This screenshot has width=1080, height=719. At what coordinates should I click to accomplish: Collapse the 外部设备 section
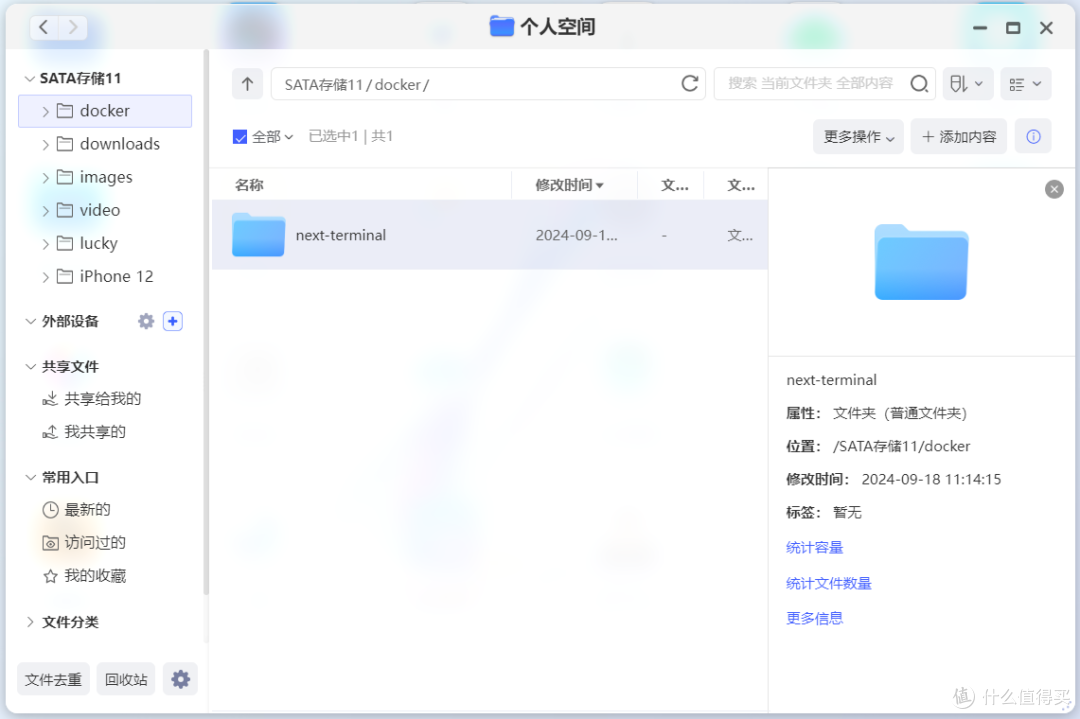[x=30, y=322]
